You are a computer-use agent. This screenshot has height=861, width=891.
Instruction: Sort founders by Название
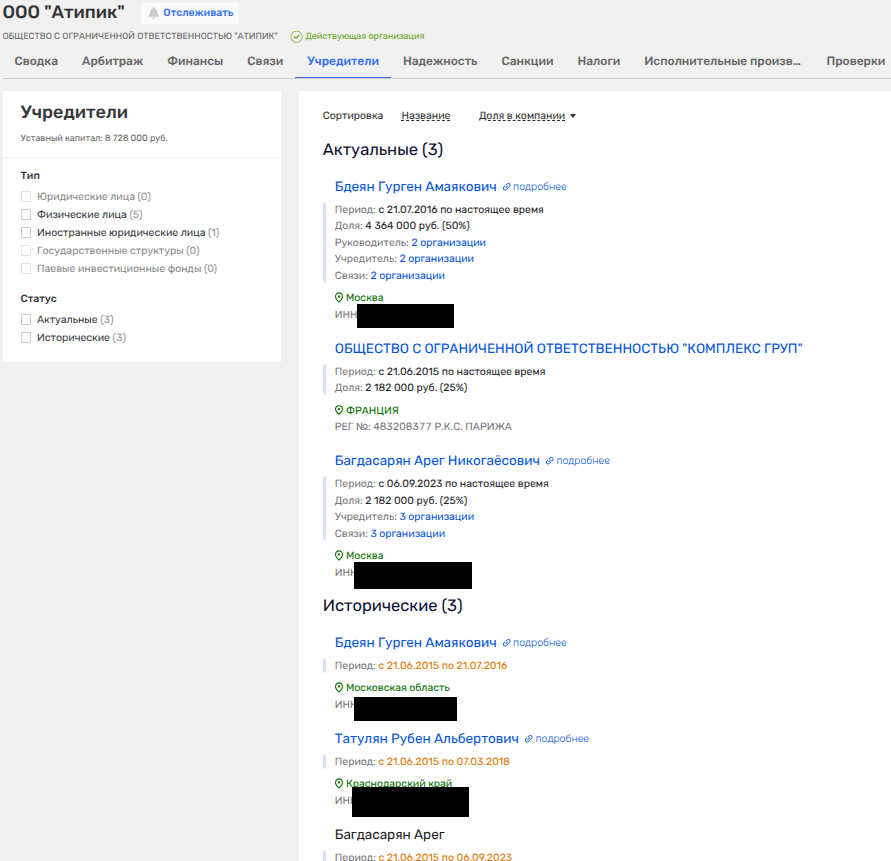(x=425, y=116)
